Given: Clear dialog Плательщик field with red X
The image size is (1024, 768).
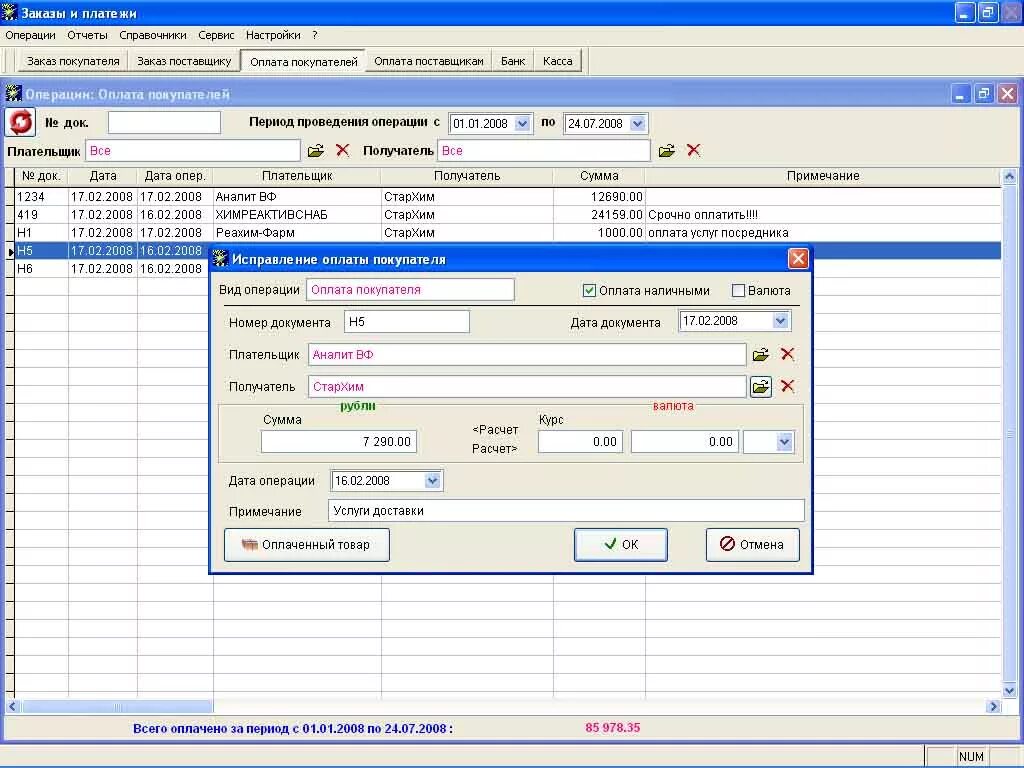Looking at the screenshot, I should pyautogui.click(x=788, y=354).
